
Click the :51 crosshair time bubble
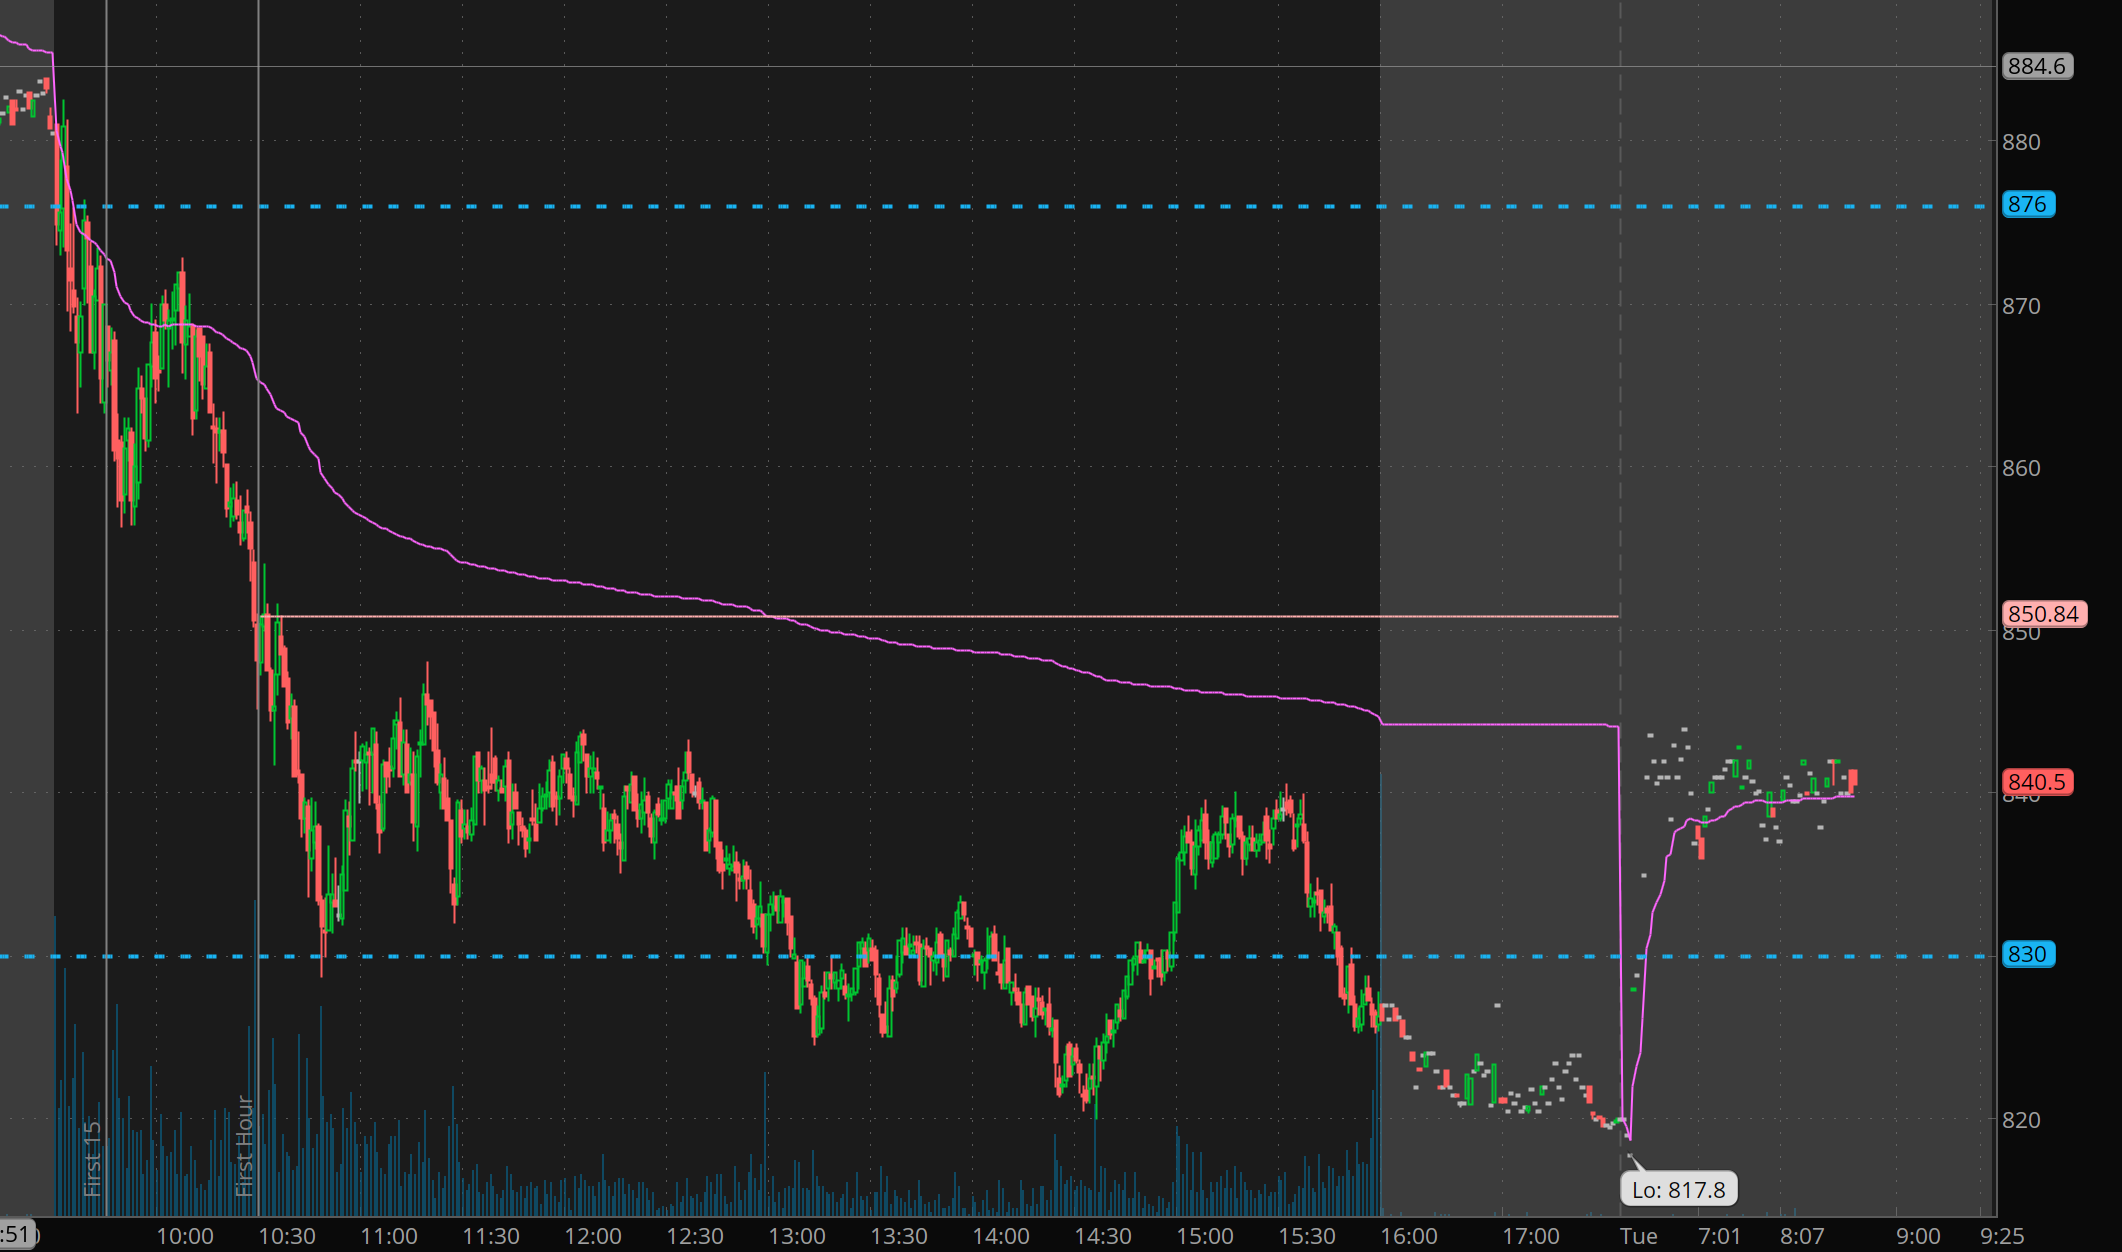click(x=17, y=1233)
